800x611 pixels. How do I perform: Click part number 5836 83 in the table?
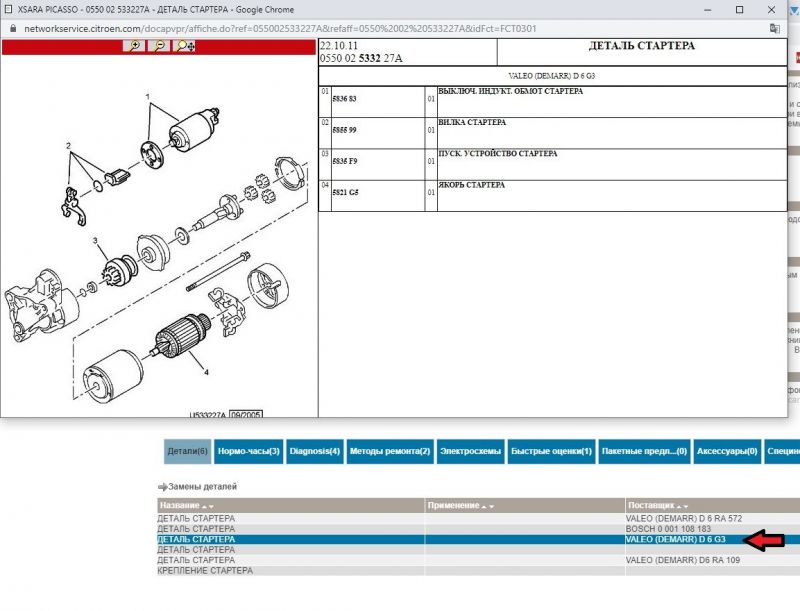click(344, 99)
